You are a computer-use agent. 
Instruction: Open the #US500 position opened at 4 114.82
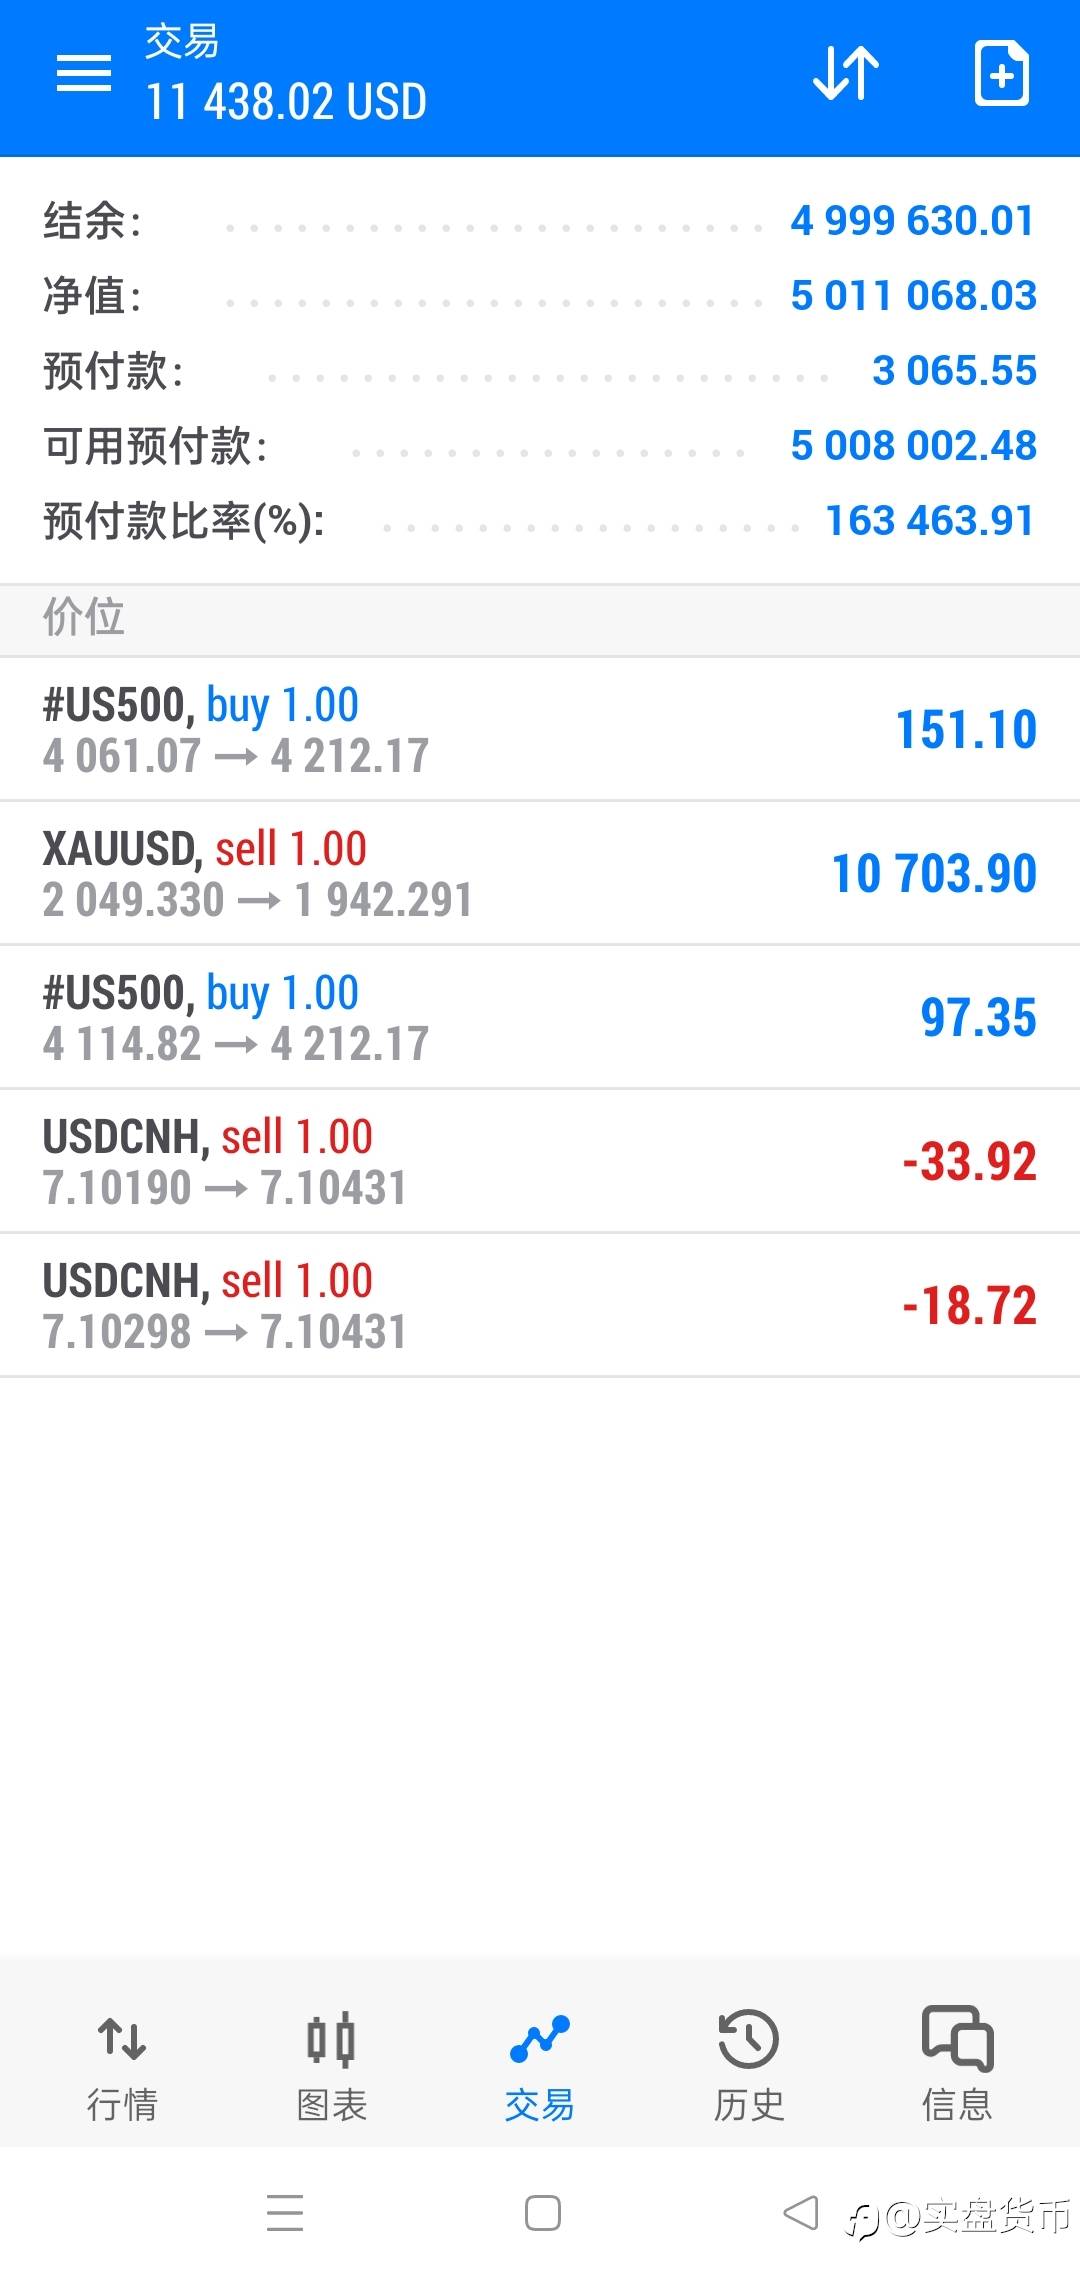[540, 1017]
